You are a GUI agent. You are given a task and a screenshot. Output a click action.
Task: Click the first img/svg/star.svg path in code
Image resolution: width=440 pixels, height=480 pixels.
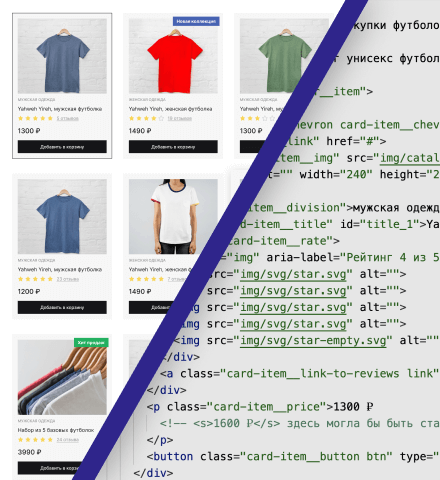pyautogui.click(x=293, y=274)
